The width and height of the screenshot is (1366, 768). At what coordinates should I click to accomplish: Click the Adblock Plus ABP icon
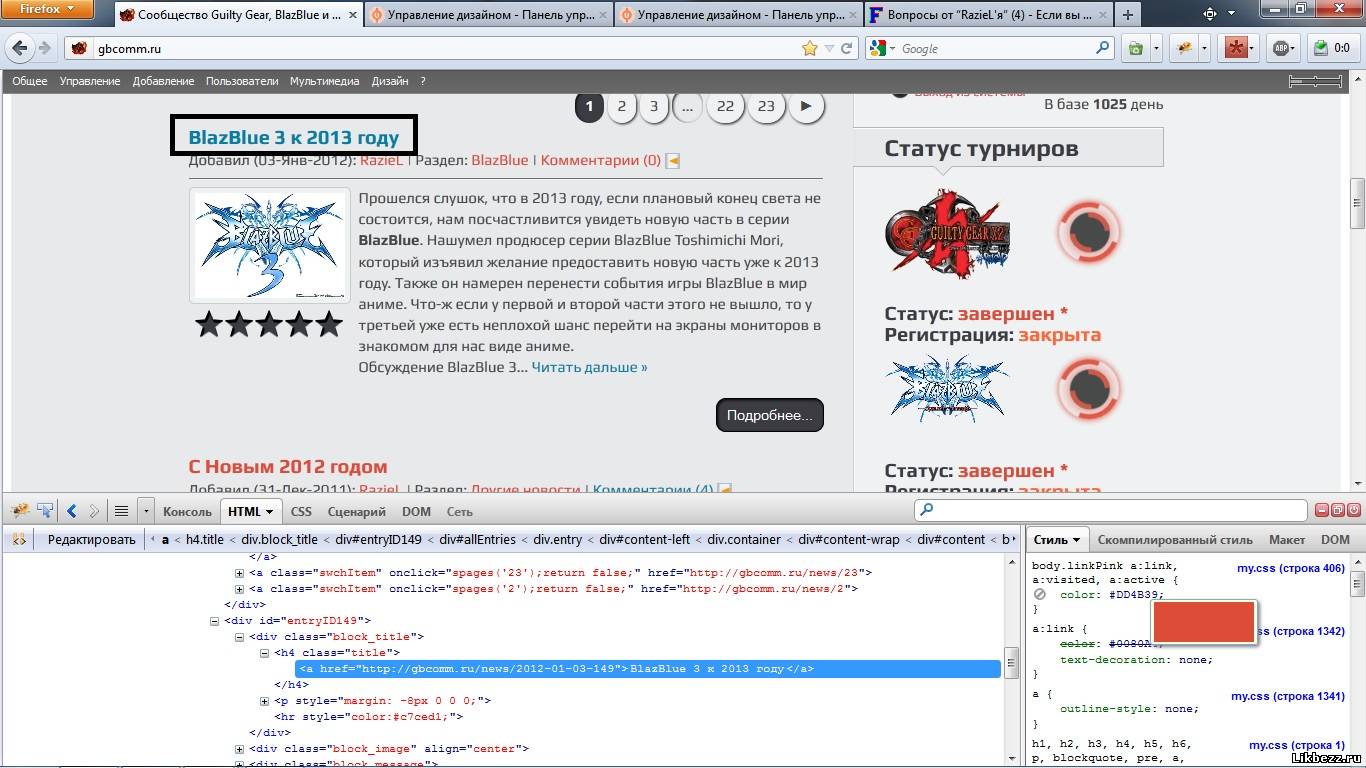(1283, 48)
